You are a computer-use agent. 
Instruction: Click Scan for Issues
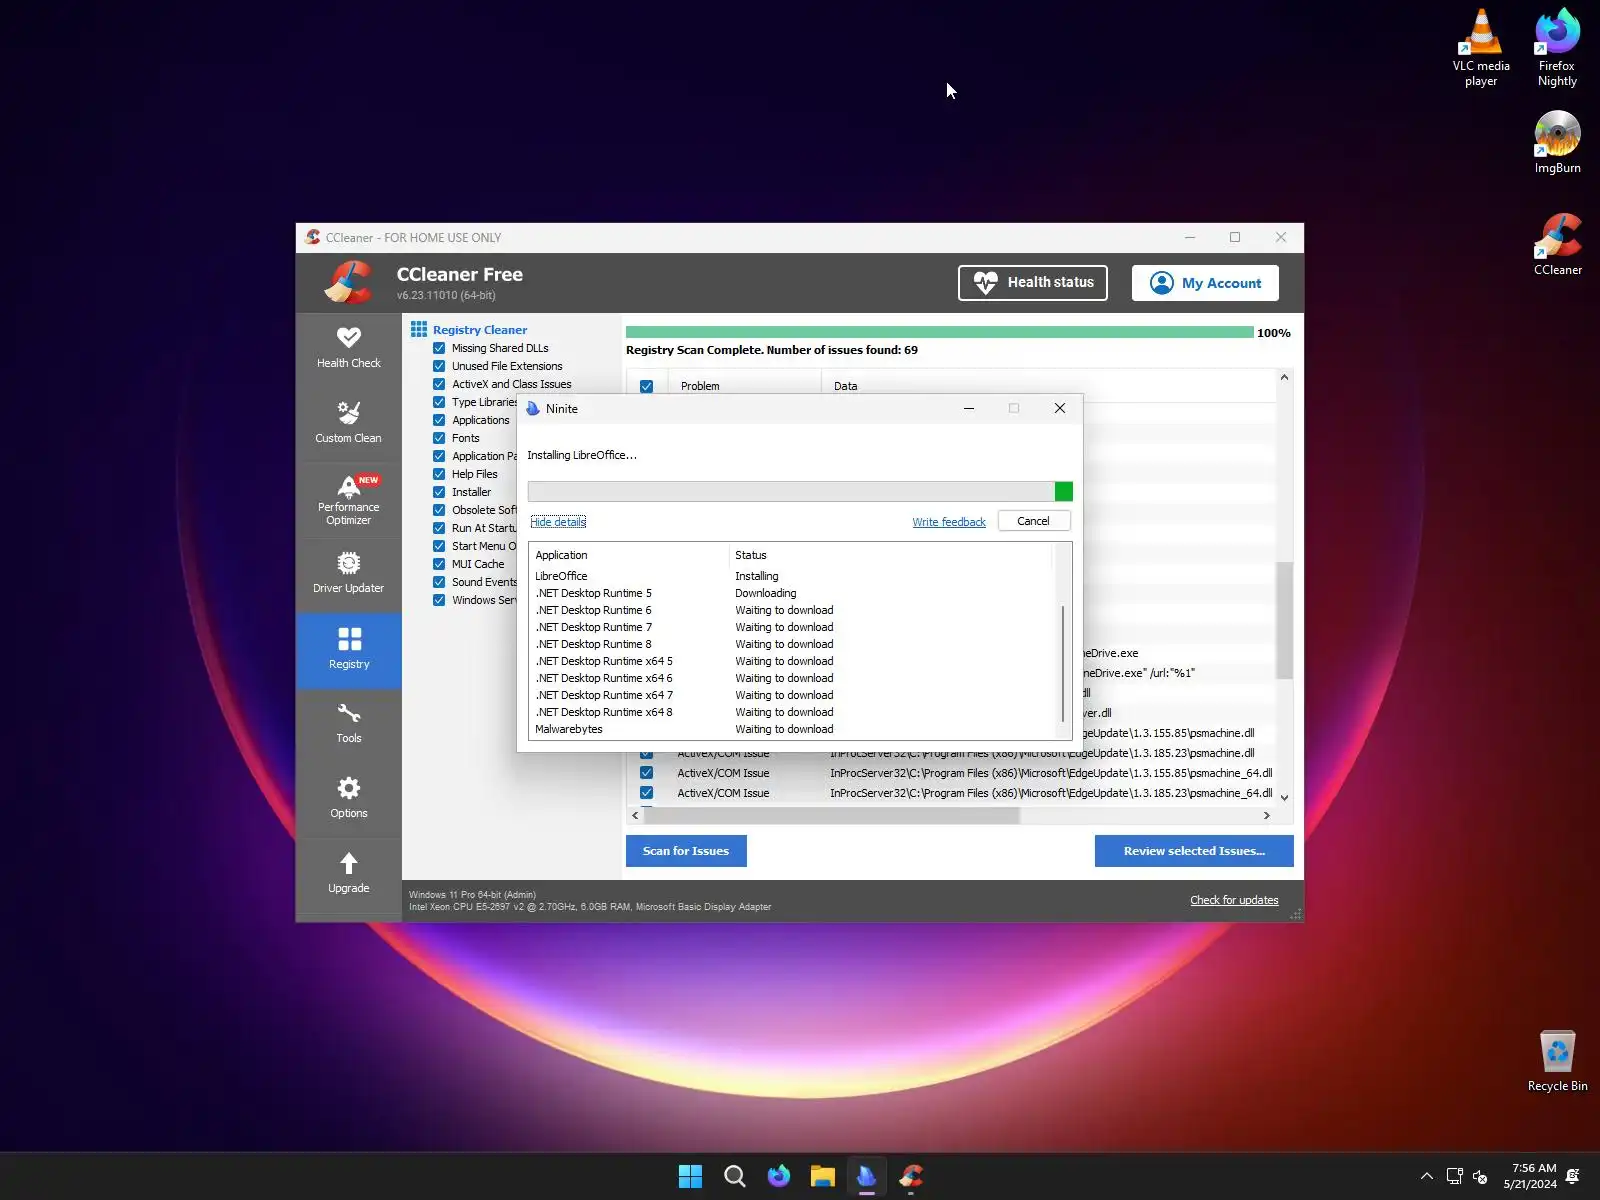coord(686,851)
